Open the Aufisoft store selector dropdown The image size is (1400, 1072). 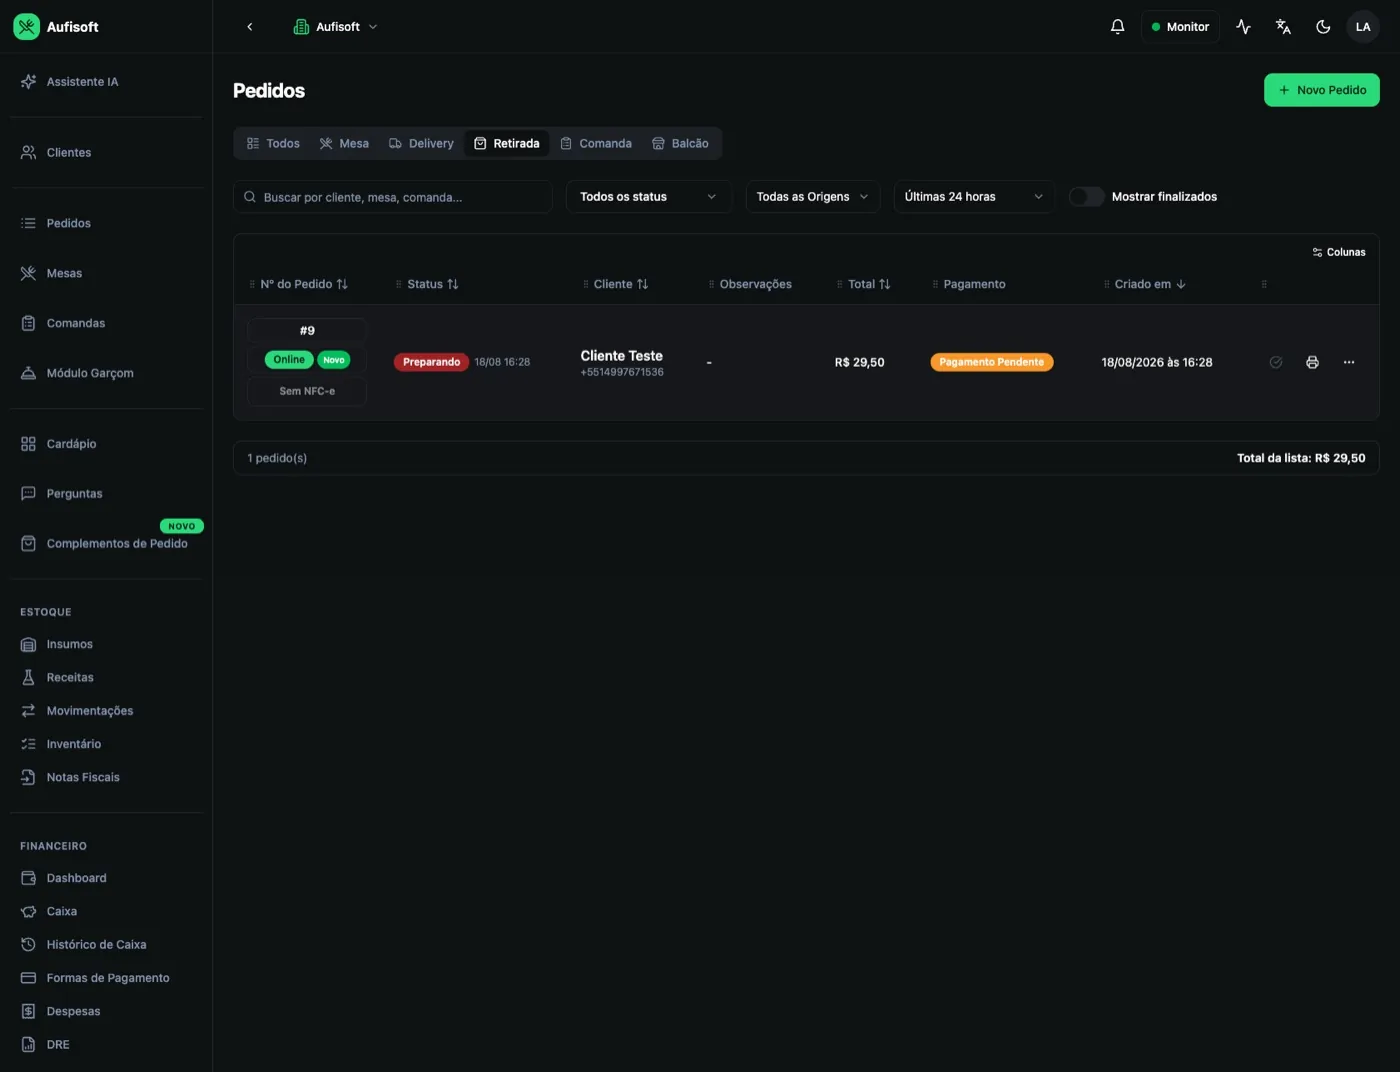(336, 27)
